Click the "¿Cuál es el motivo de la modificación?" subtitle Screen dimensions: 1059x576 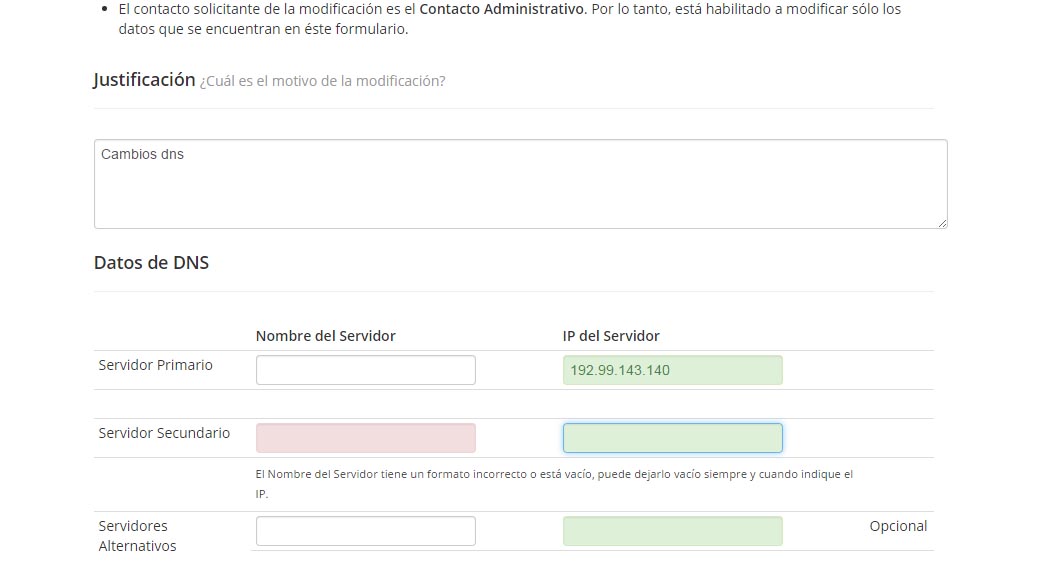(322, 81)
